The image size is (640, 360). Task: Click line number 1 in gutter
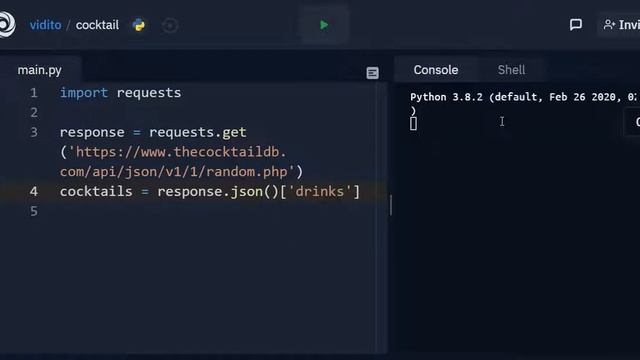click(34, 93)
